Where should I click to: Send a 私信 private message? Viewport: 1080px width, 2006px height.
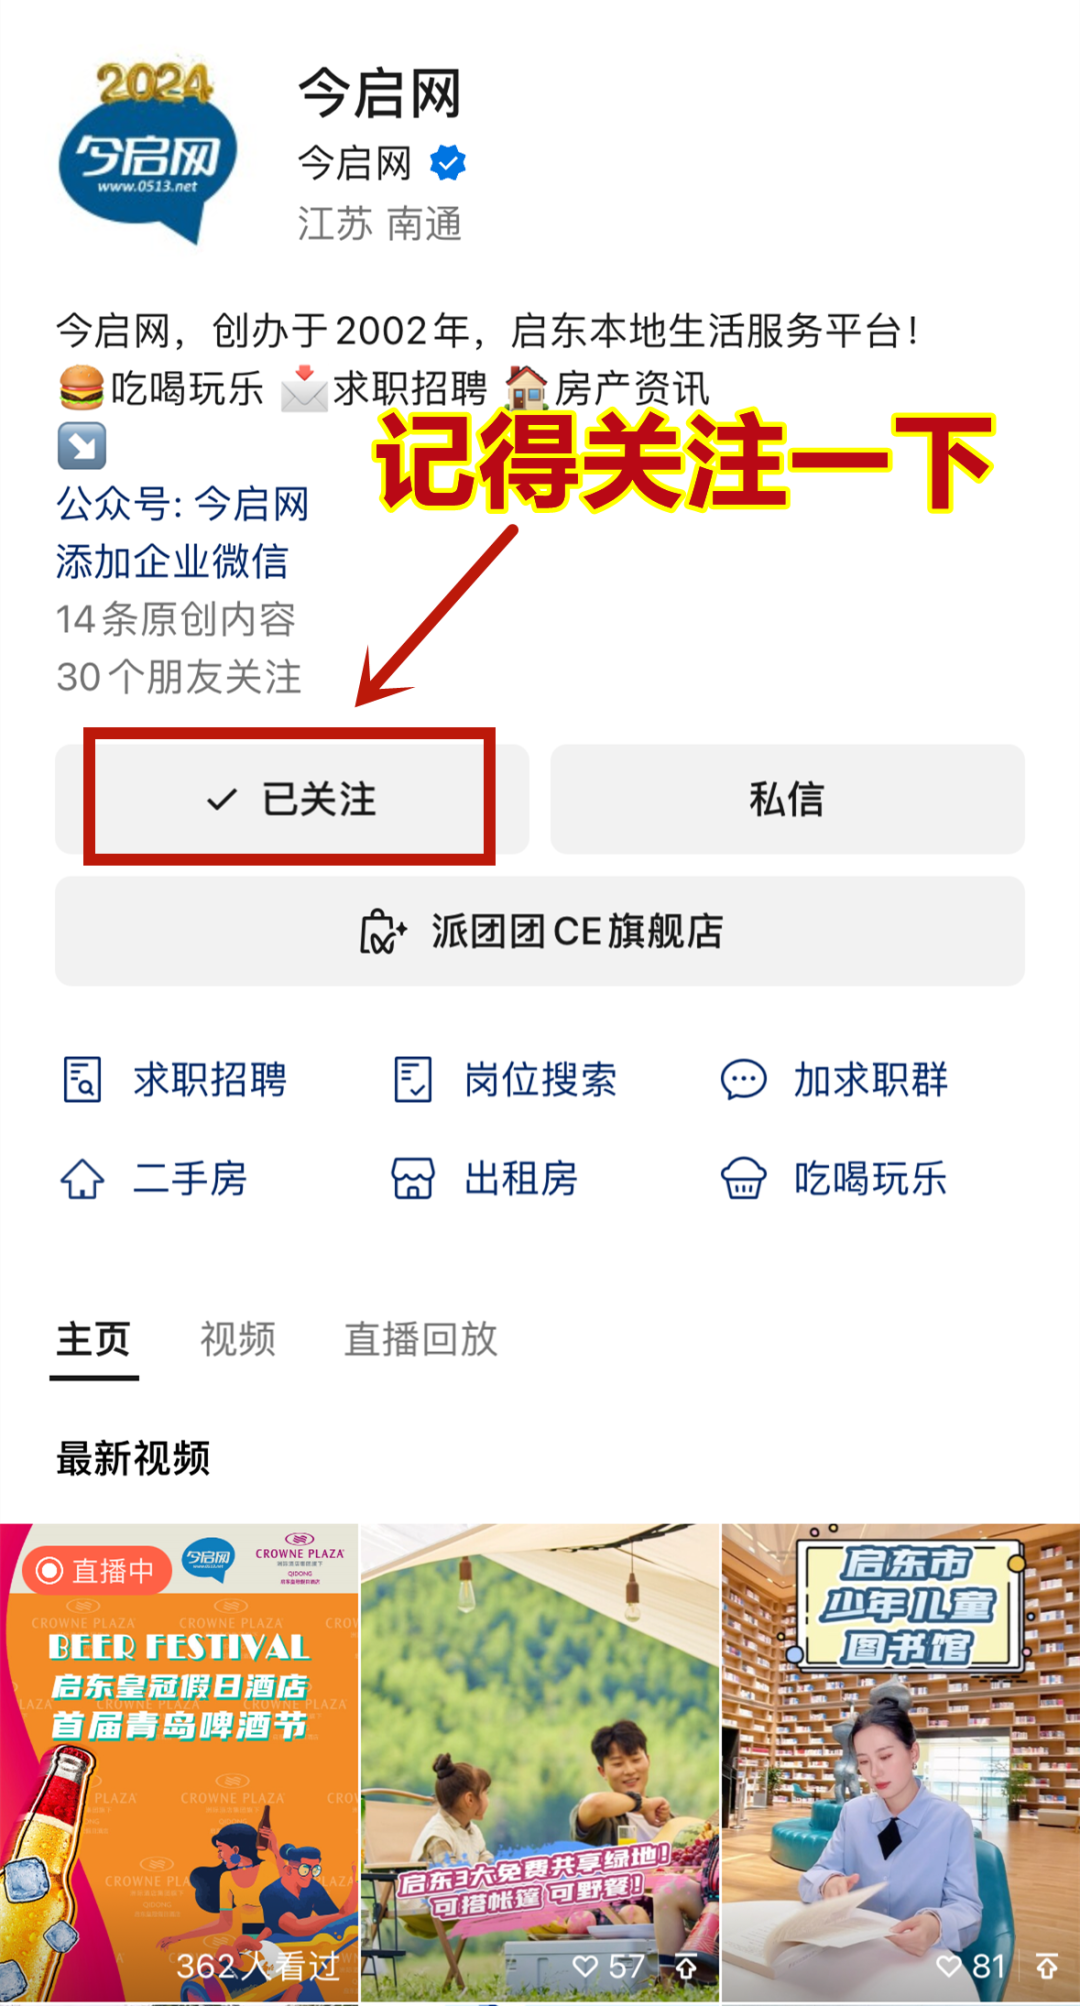coord(787,799)
